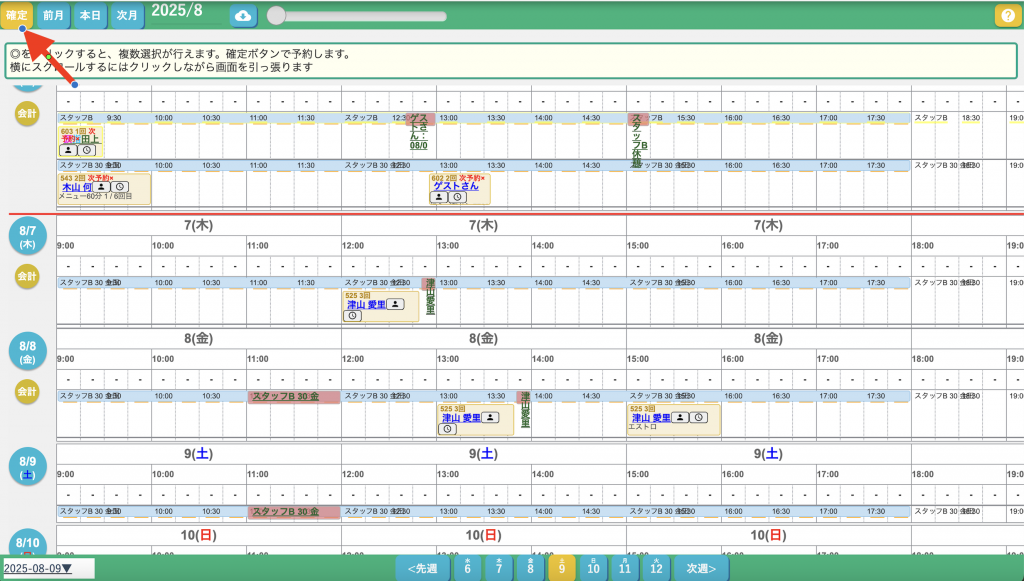Click clock icon on 8/7 津山 愛里 booking

(352, 316)
